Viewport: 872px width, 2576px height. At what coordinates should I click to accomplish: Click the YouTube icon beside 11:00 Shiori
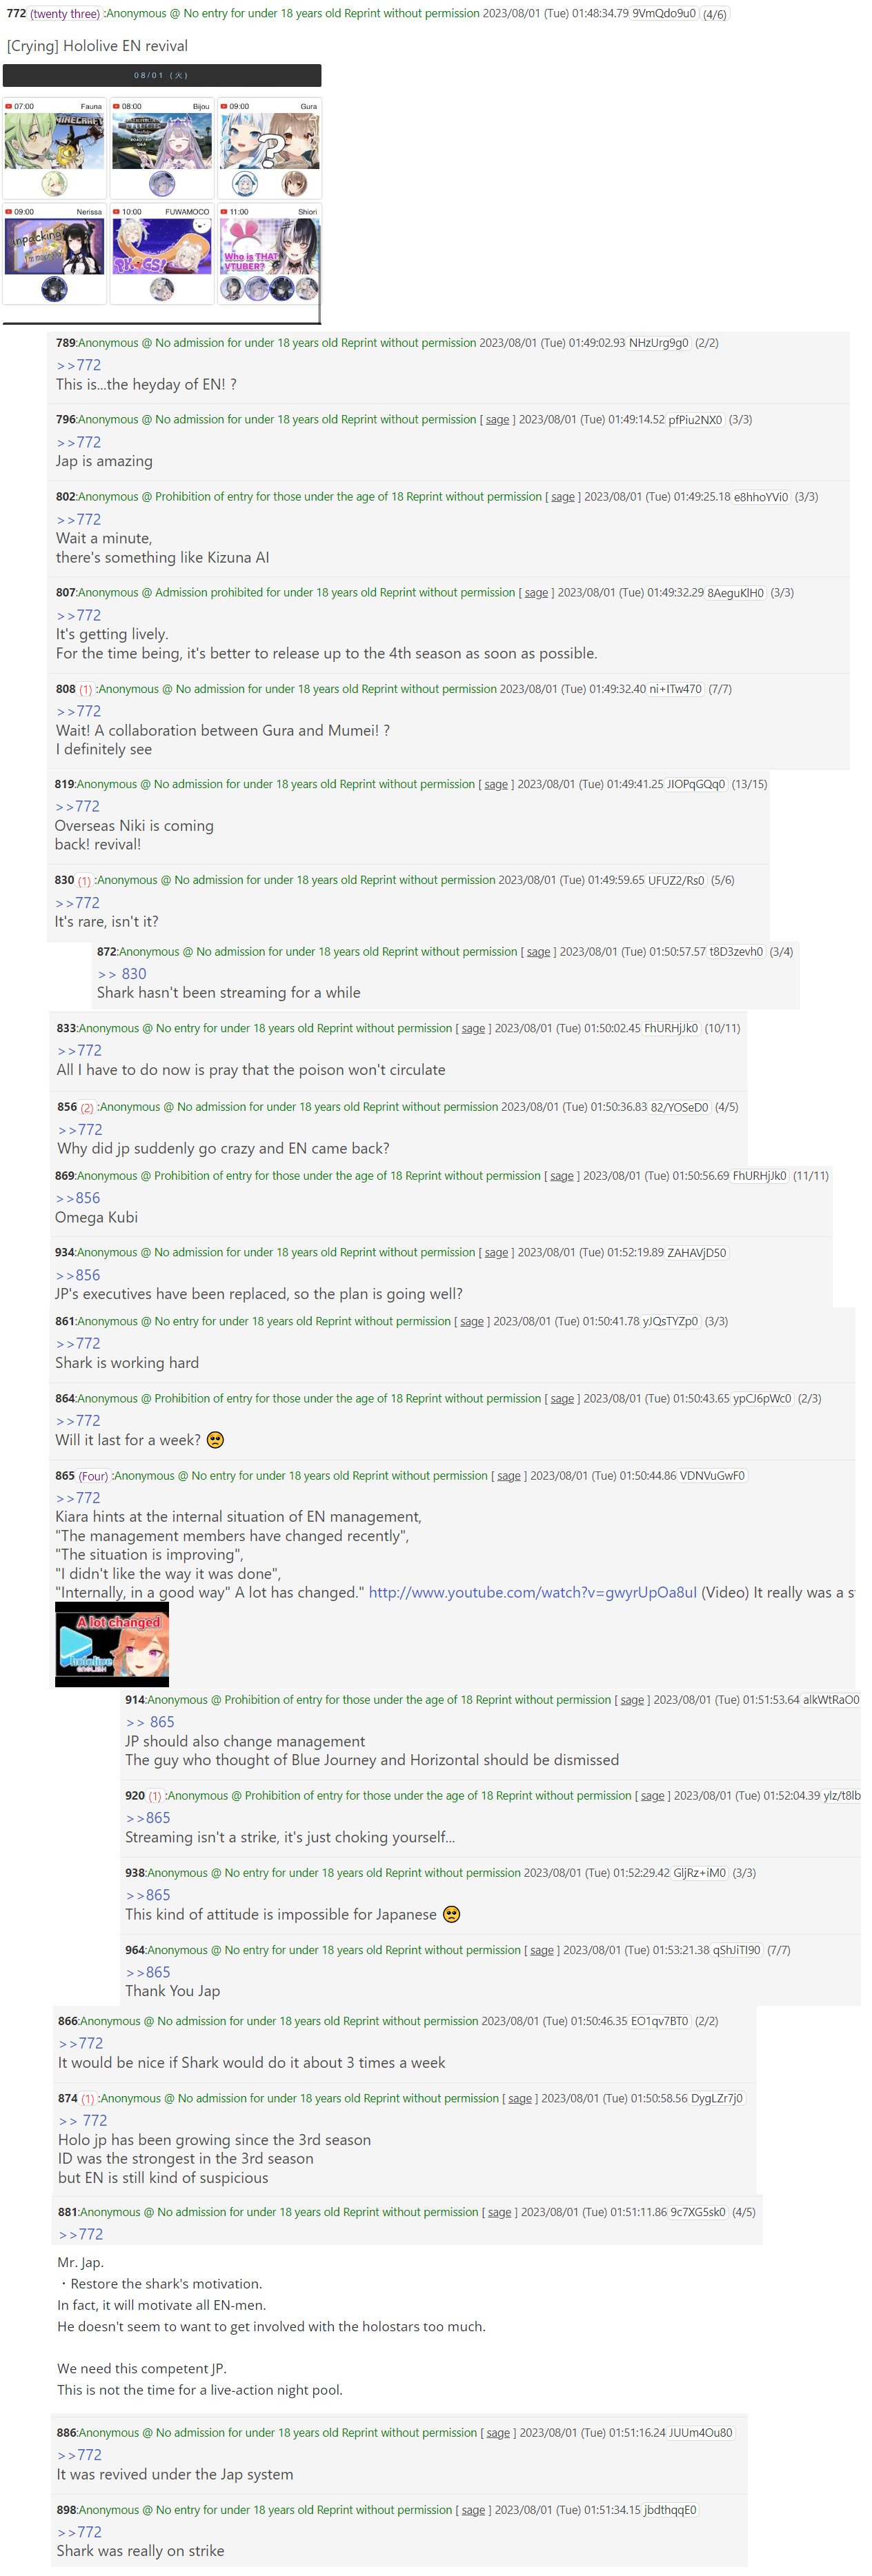click(x=224, y=212)
